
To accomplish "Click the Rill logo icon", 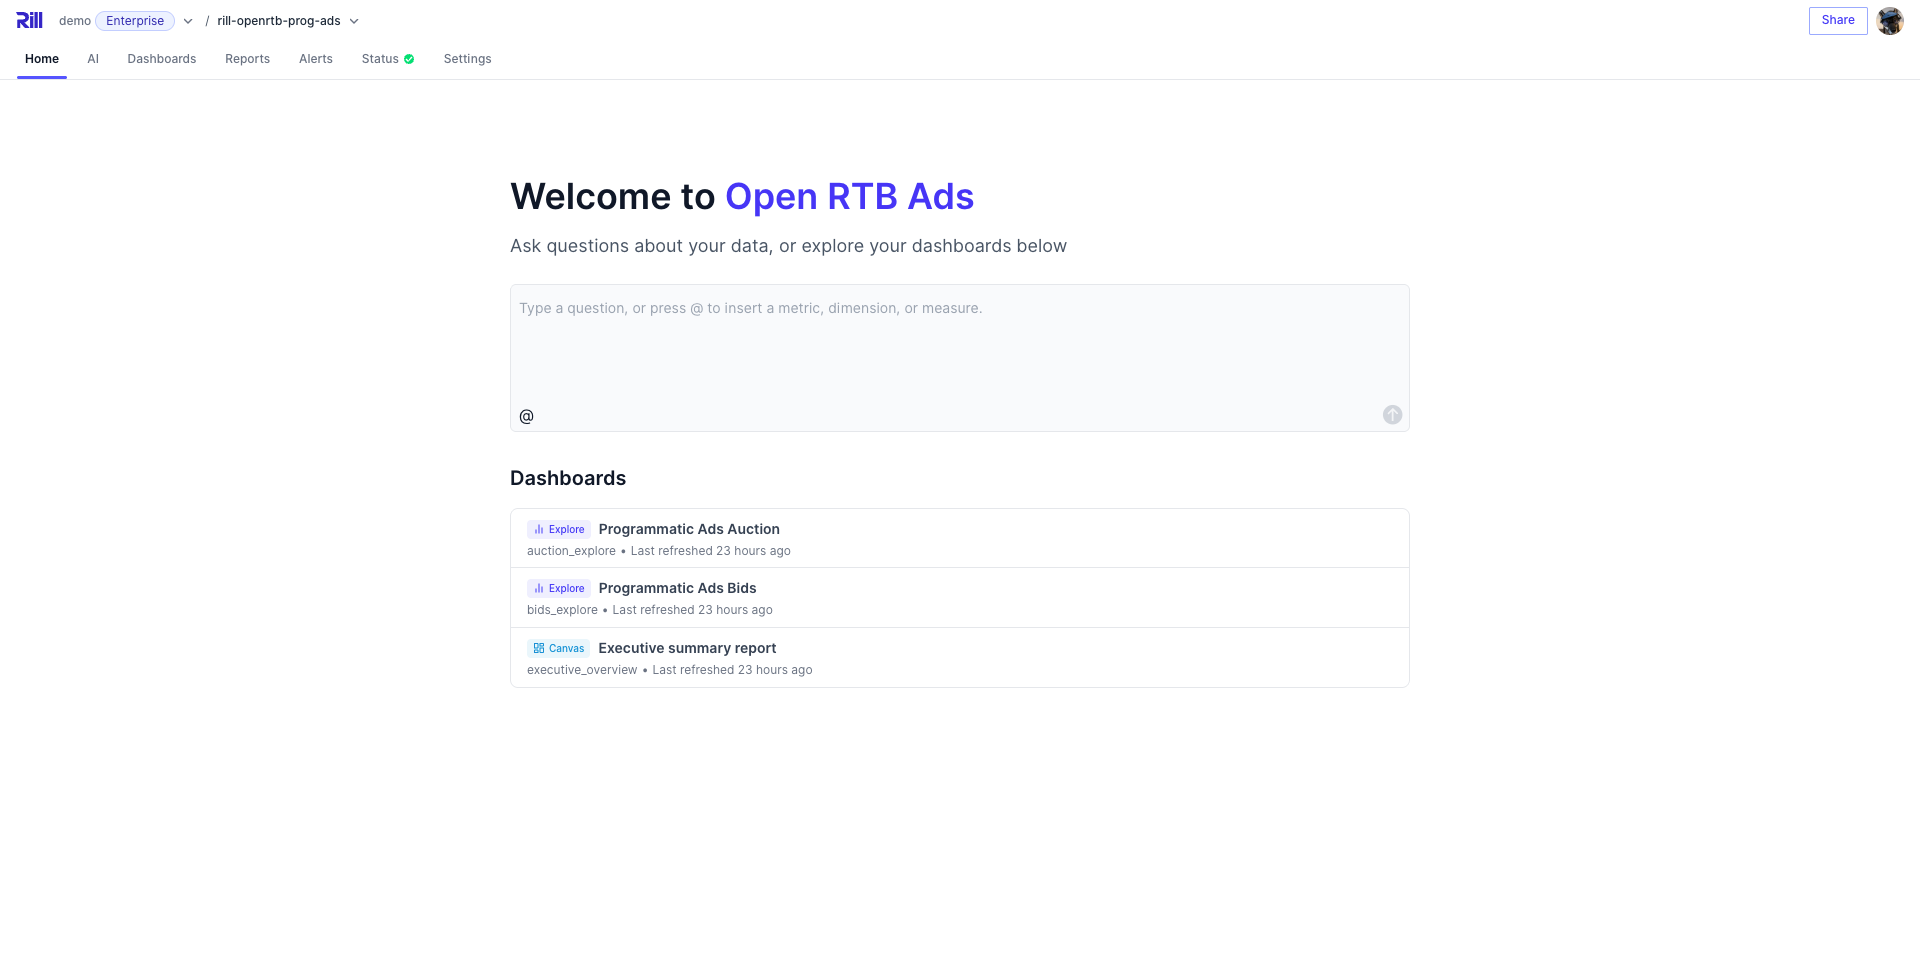I will pos(29,20).
